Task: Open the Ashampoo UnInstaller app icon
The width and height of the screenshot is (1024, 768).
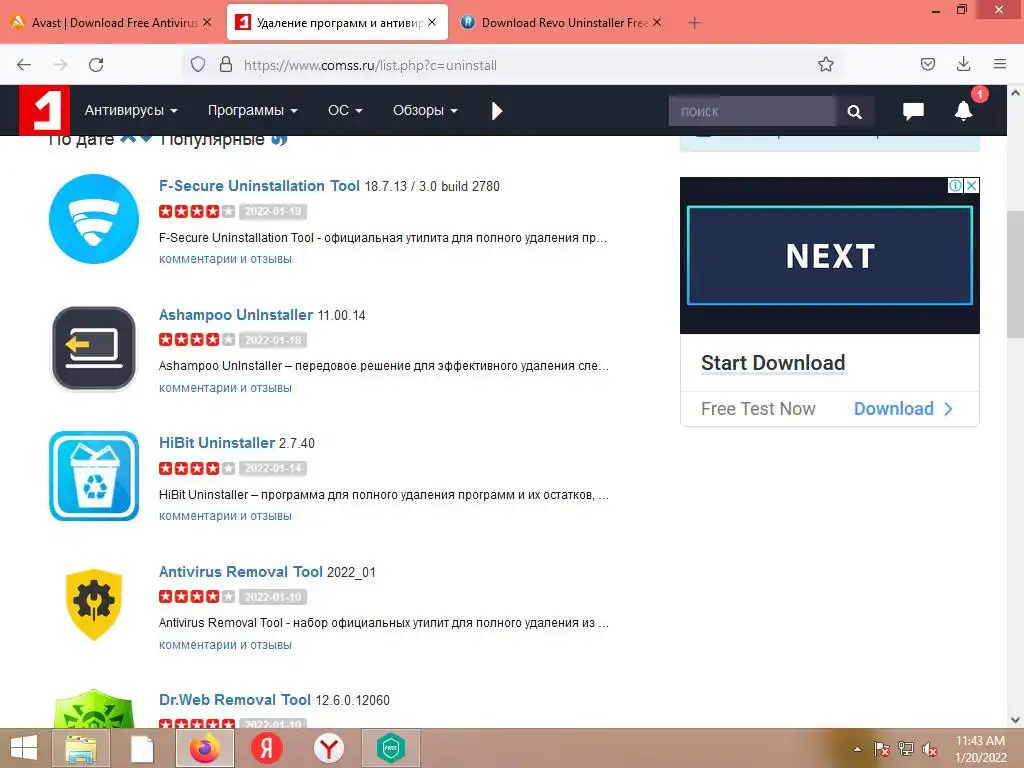Action: [x=94, y=348]
